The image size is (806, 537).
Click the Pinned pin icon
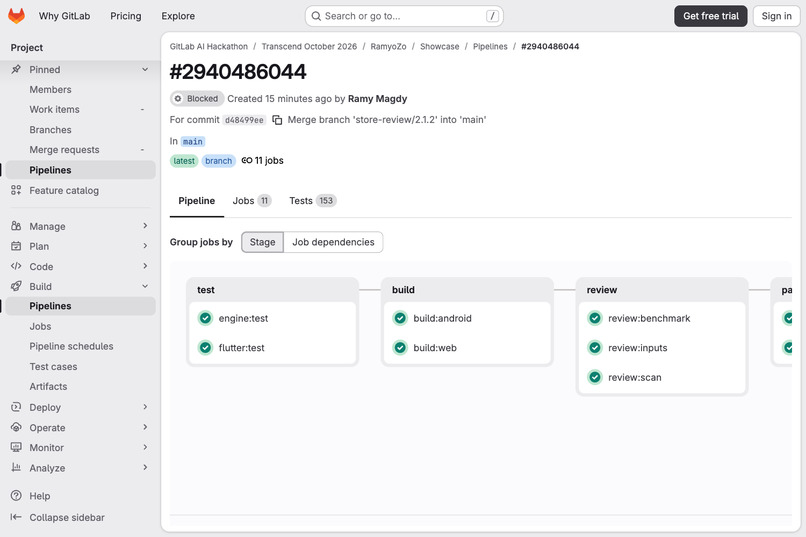click(16, 69)
